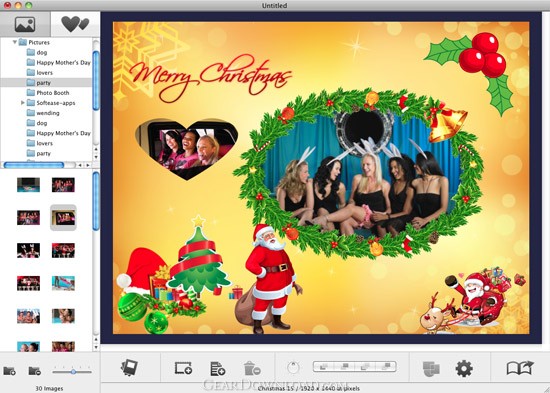The height and width of the screenshot is (393, 550).
Task: Open the settings gear icon
Action: tap(464, 368)
